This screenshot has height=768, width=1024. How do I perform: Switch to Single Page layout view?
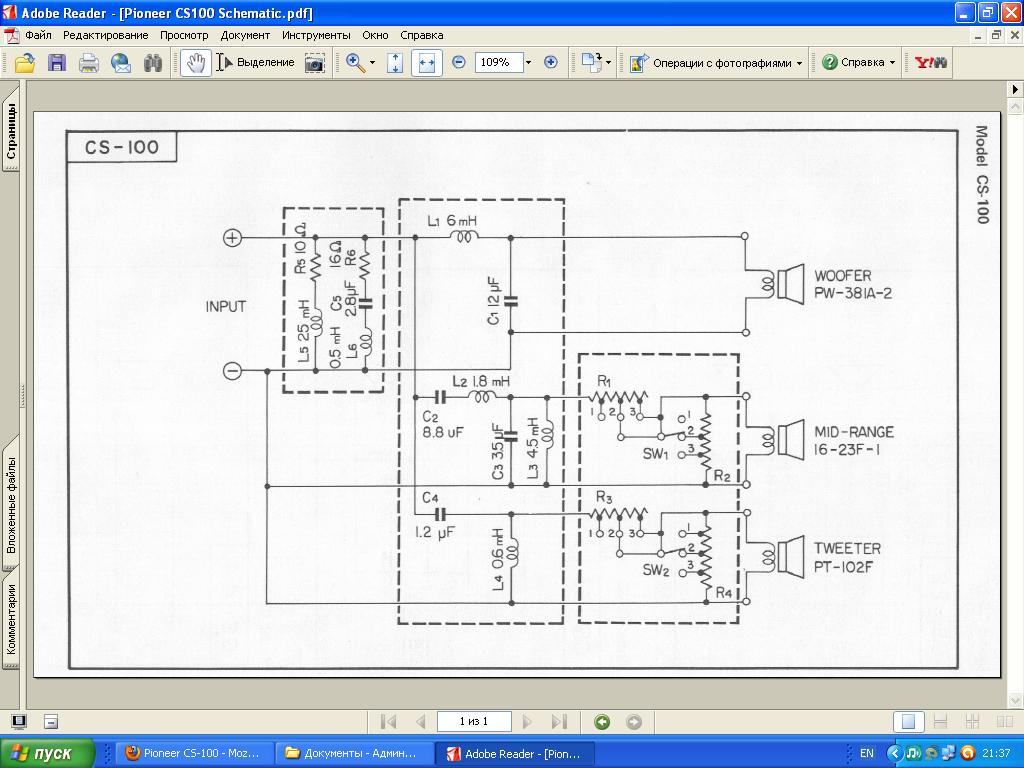tap(908, 721)
